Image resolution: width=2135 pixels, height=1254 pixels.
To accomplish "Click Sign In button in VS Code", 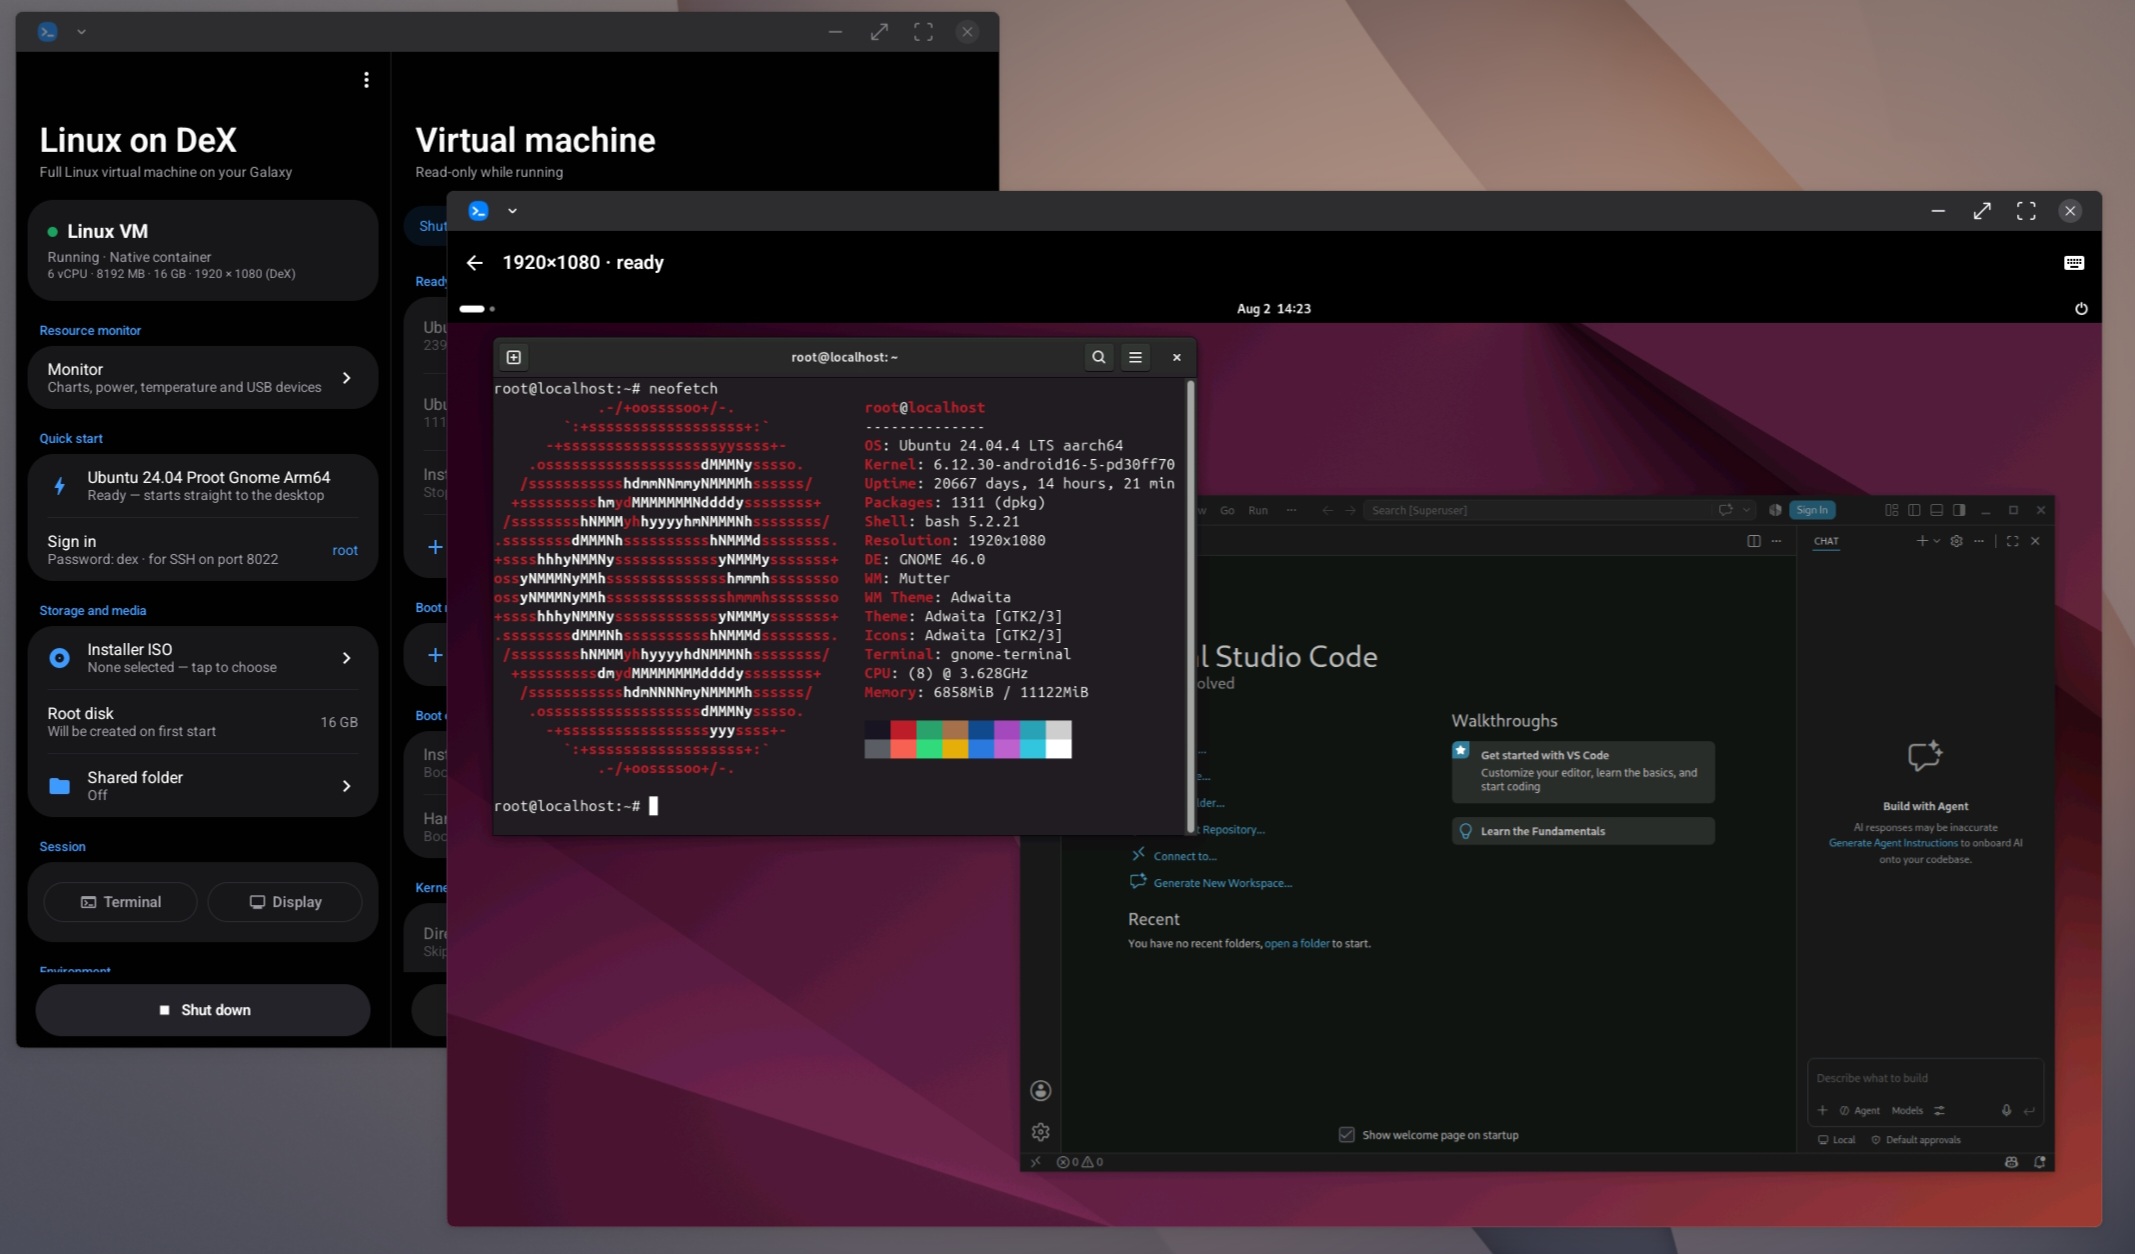I will [x=1811, y=510].
